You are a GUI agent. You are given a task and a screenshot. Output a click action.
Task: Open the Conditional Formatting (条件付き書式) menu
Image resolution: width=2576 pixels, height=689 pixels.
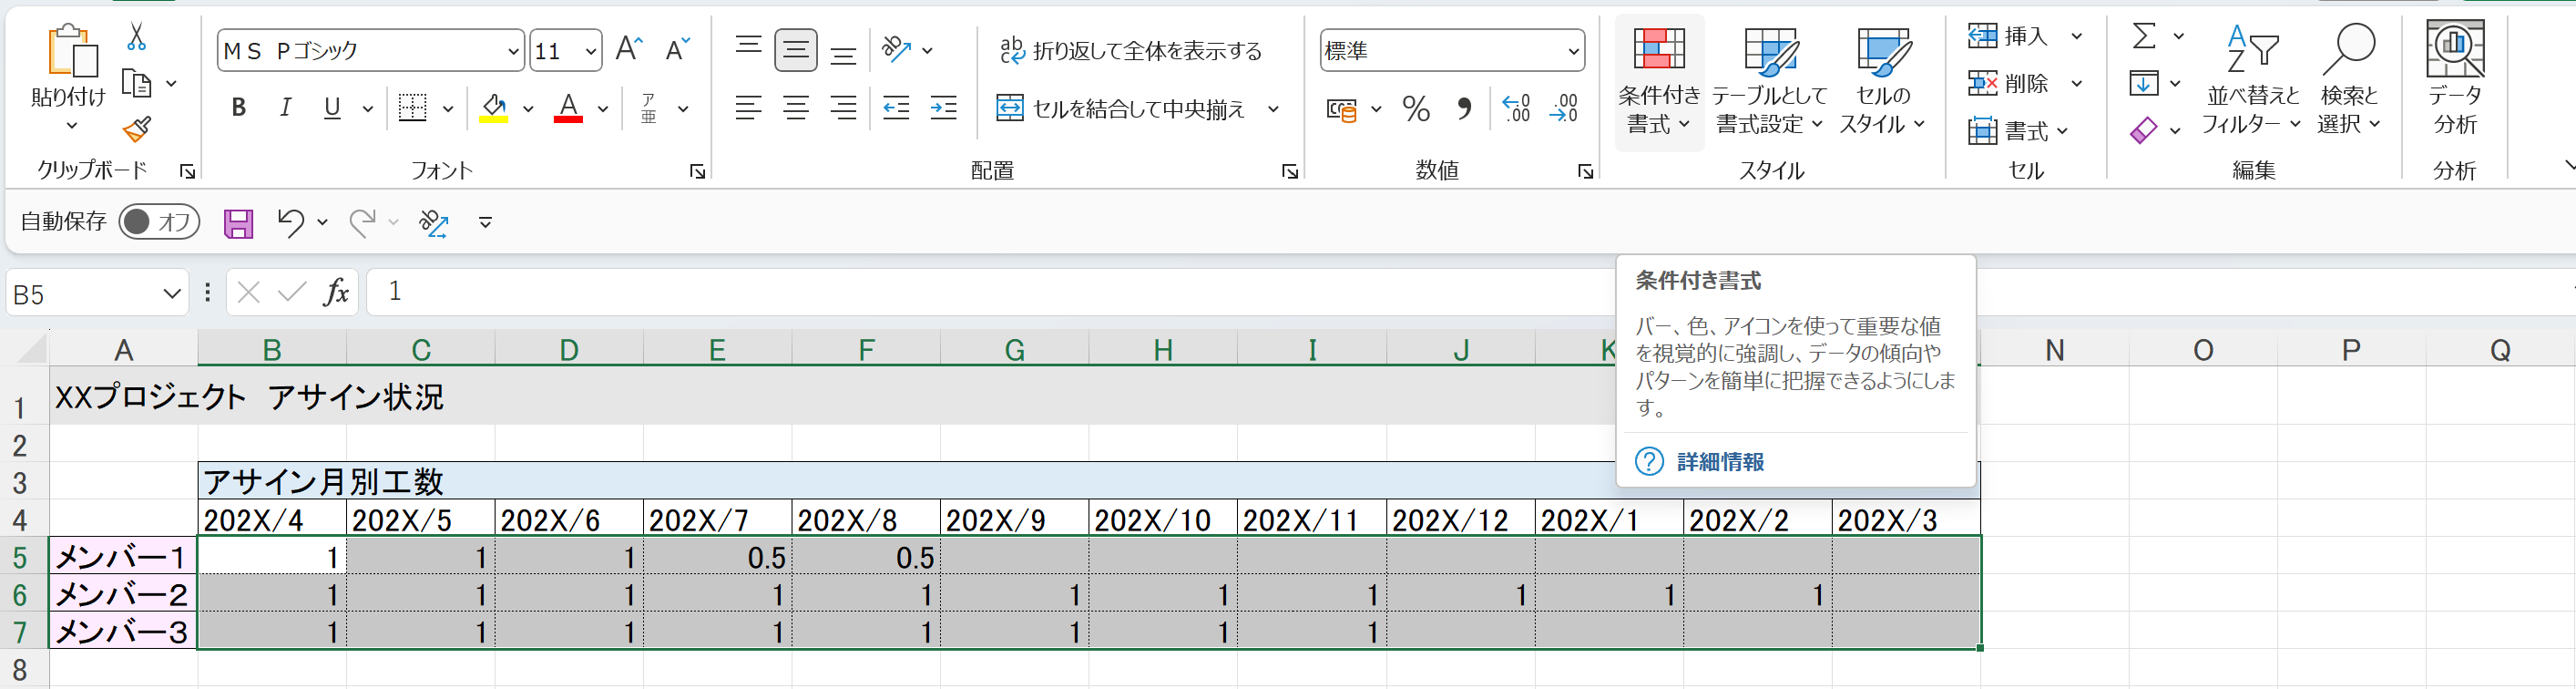pyautogui.click(x=1658, y=82)
